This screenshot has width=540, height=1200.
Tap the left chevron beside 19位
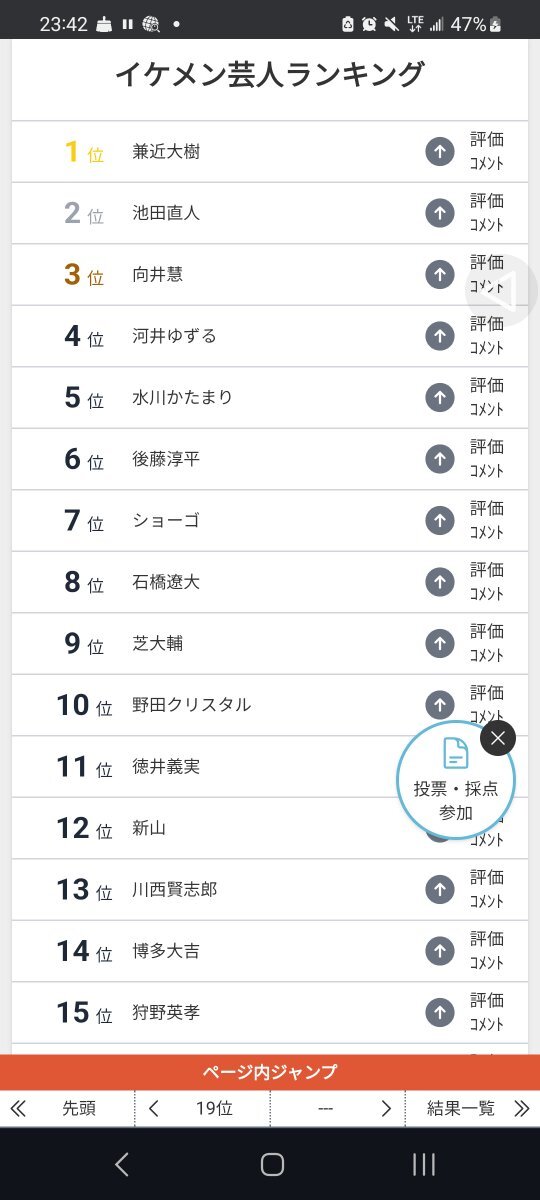[x=154, y=1108]
